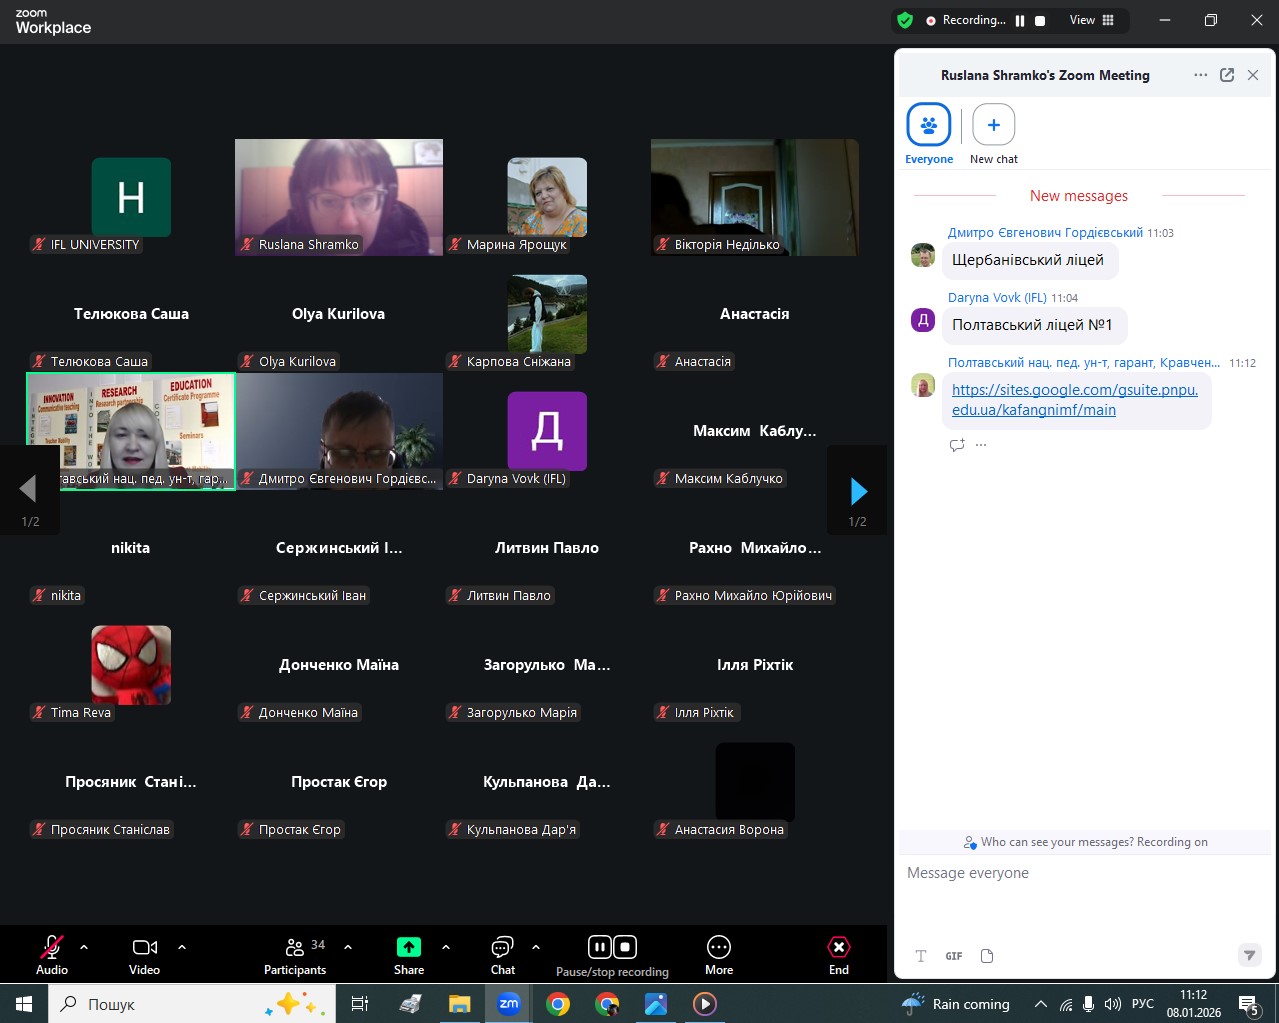
Task: Start a New chat
Action: coord(993,126)
